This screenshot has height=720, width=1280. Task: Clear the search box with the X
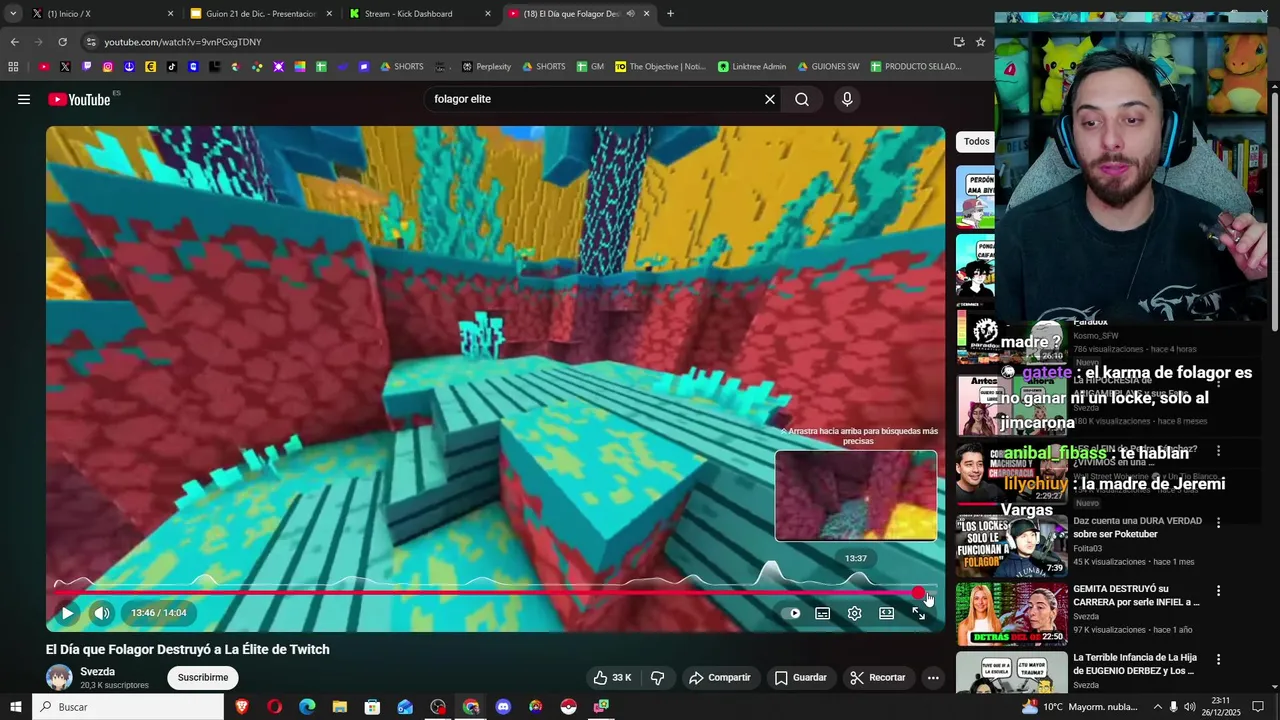pos(770,99)
